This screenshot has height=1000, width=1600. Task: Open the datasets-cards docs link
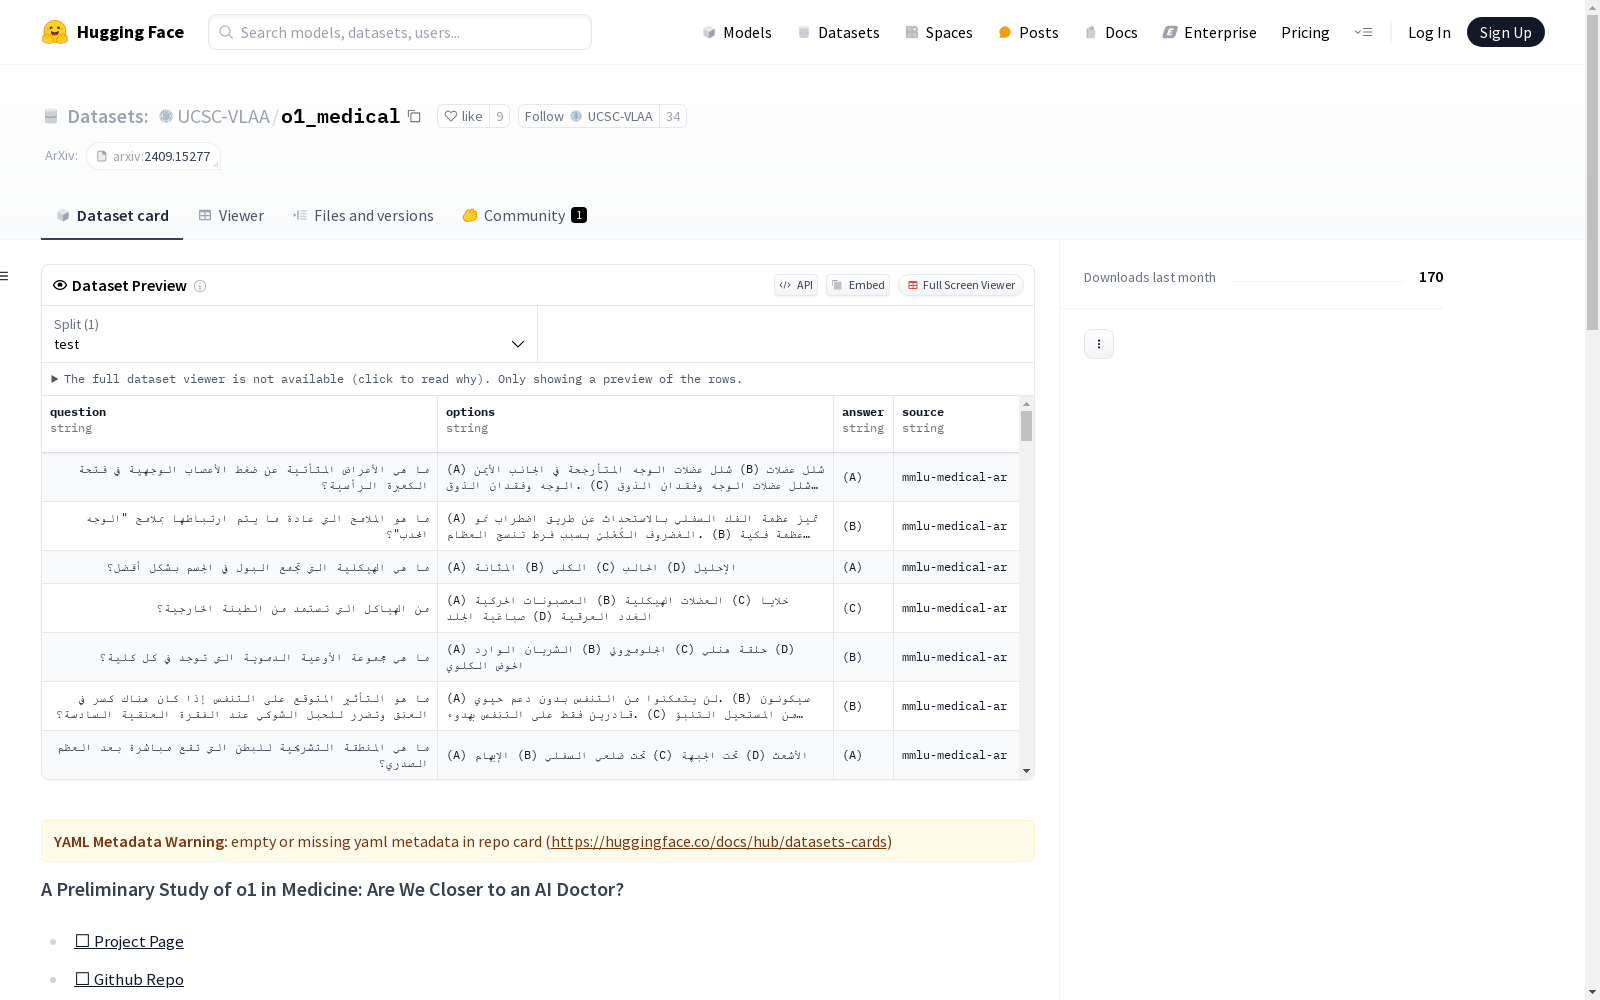(x=719, y=842)
